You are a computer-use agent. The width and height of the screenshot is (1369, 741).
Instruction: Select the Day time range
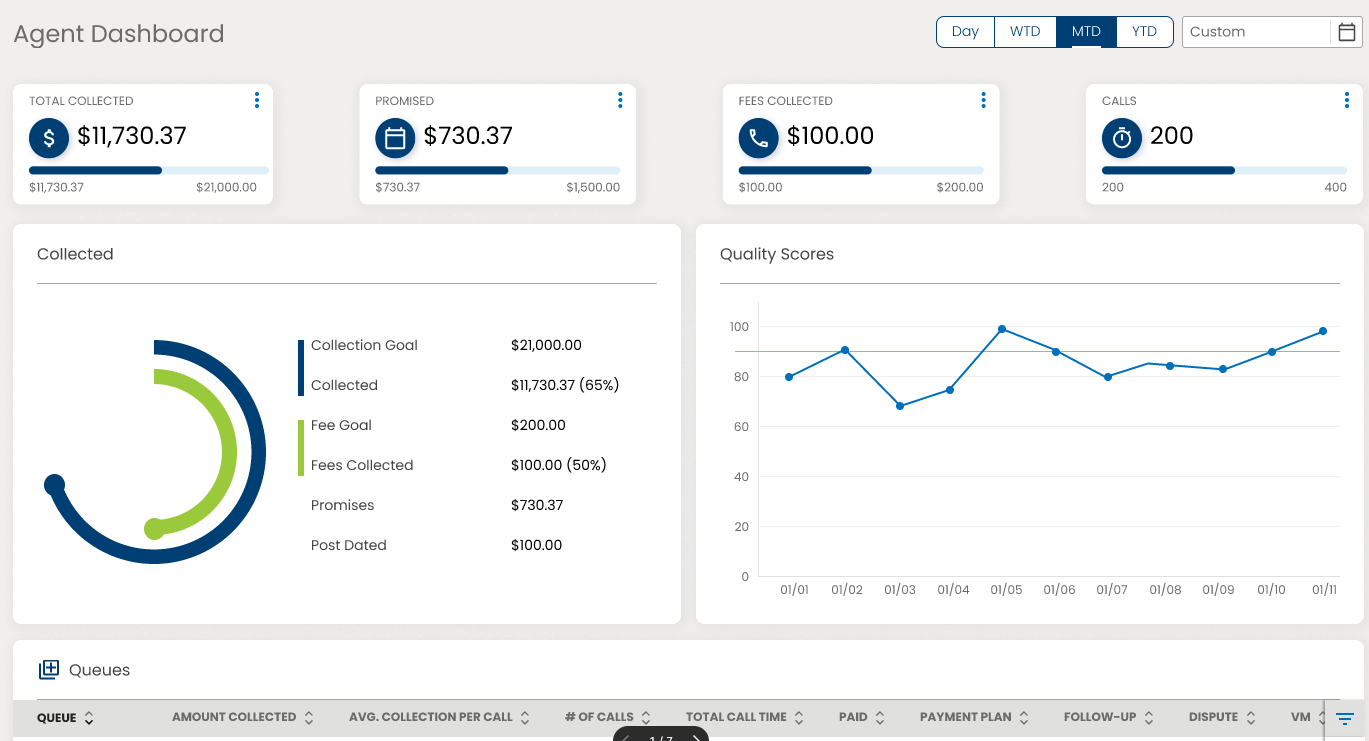point(964,31)
